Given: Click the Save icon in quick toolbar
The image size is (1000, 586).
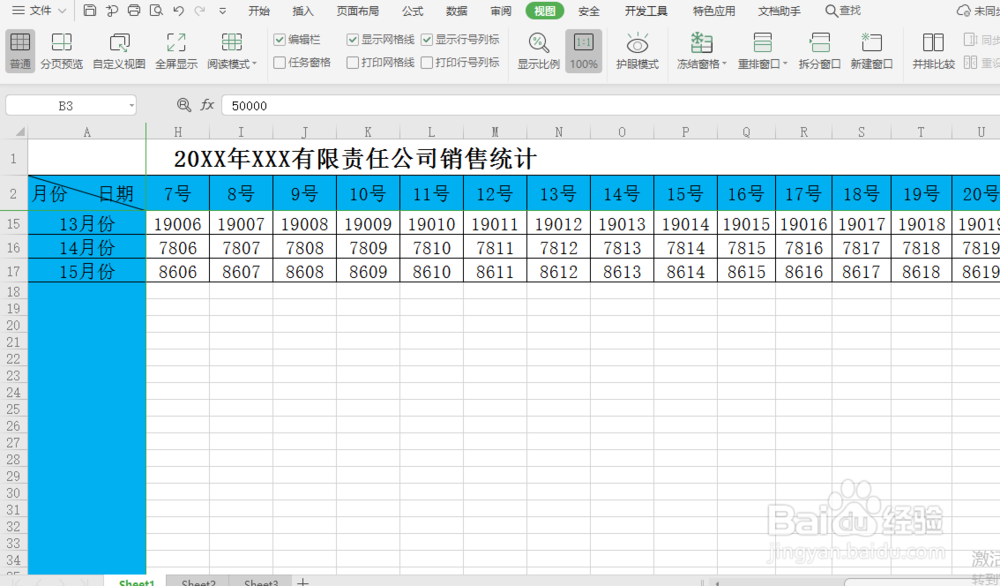Looking at the screenshot, I should (90, 10).
